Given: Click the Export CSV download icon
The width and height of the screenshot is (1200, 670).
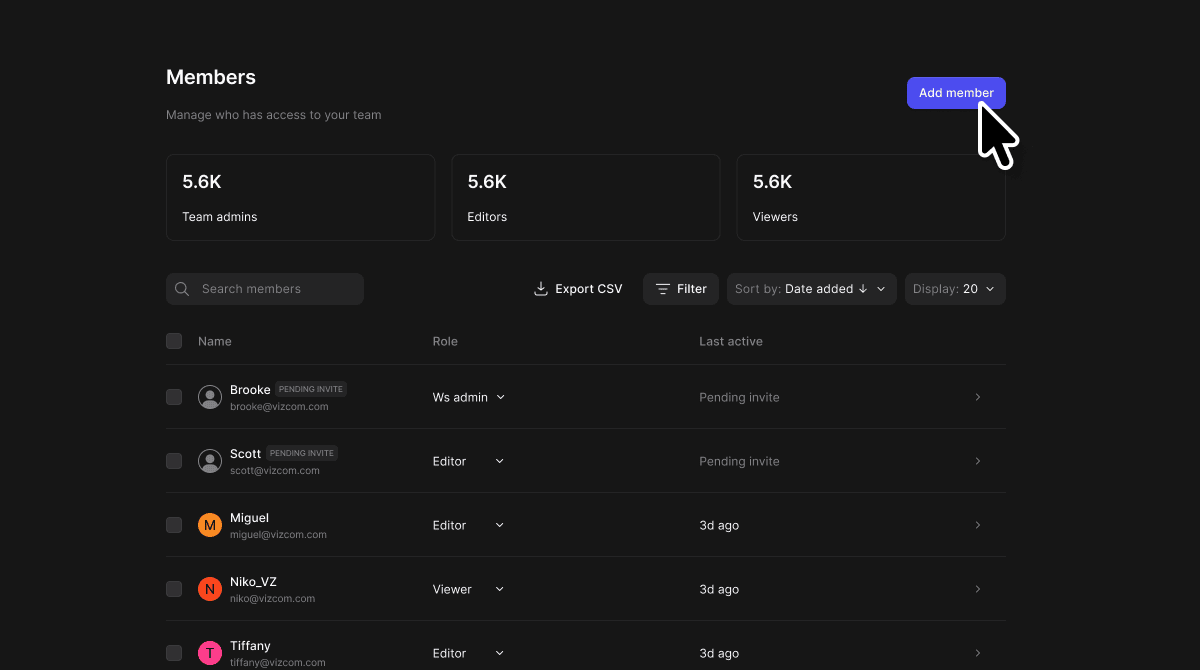Looking at the screenshot, I should point(541,289).
